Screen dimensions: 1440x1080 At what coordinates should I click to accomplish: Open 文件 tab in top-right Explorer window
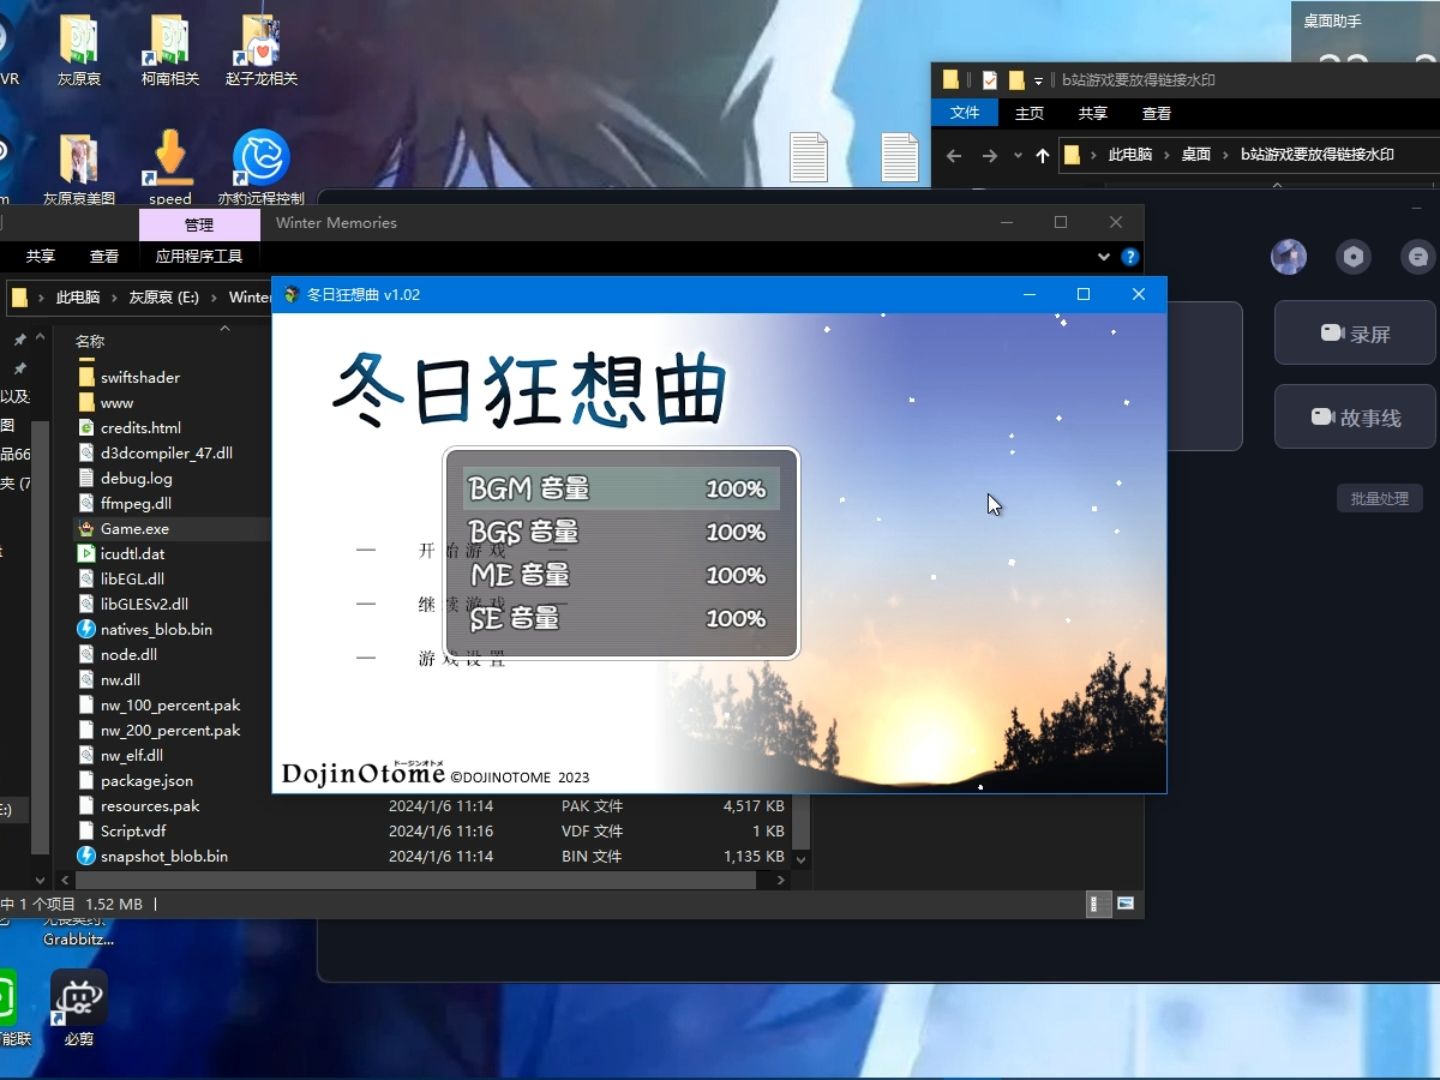point(964,113)
